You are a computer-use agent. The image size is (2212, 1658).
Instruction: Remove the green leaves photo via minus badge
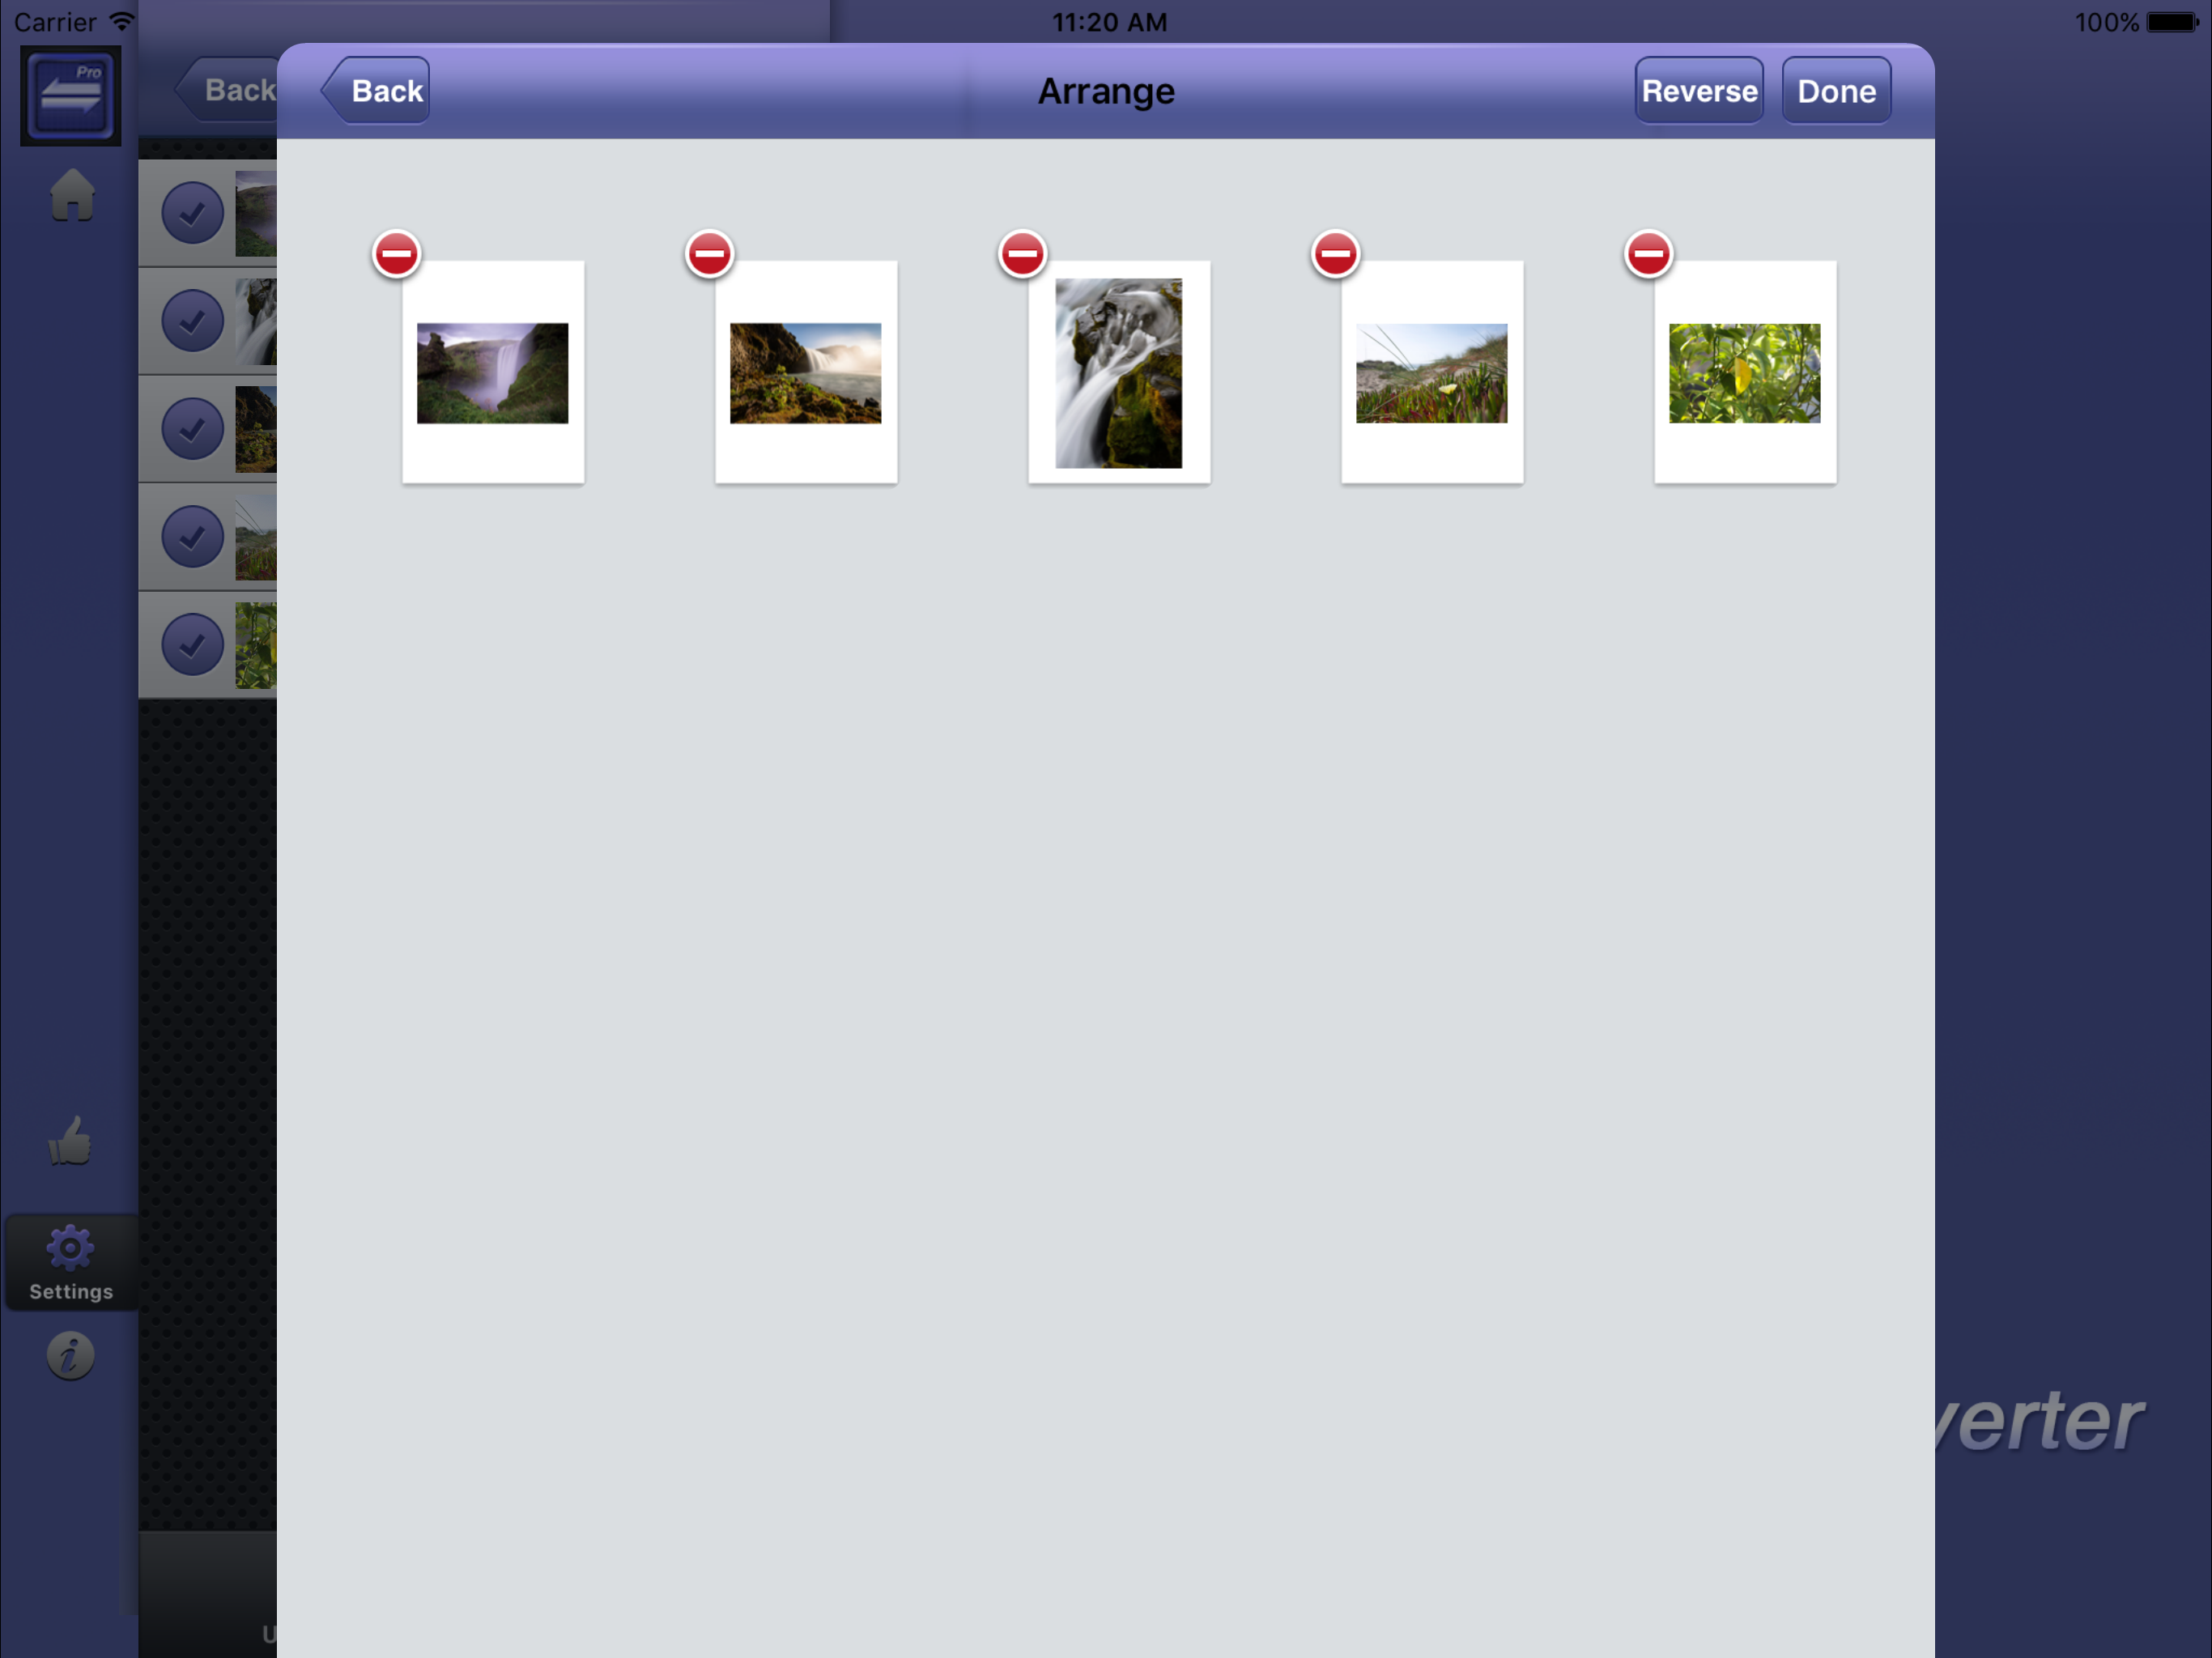(x=1648, y=255)
